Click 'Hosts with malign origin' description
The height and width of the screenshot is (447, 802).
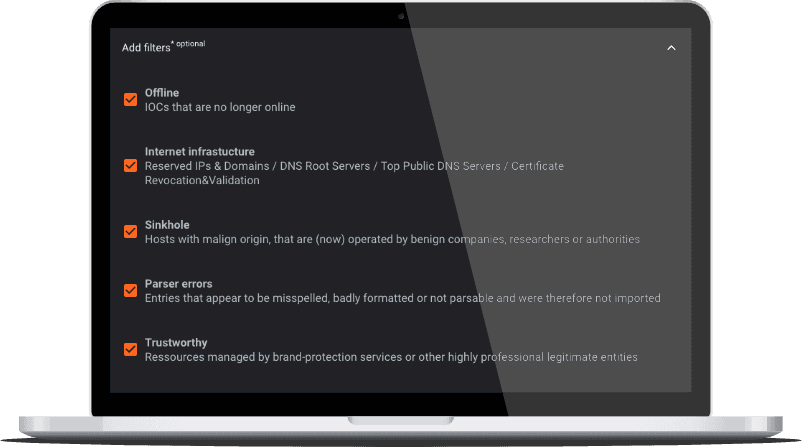point(392,239)
